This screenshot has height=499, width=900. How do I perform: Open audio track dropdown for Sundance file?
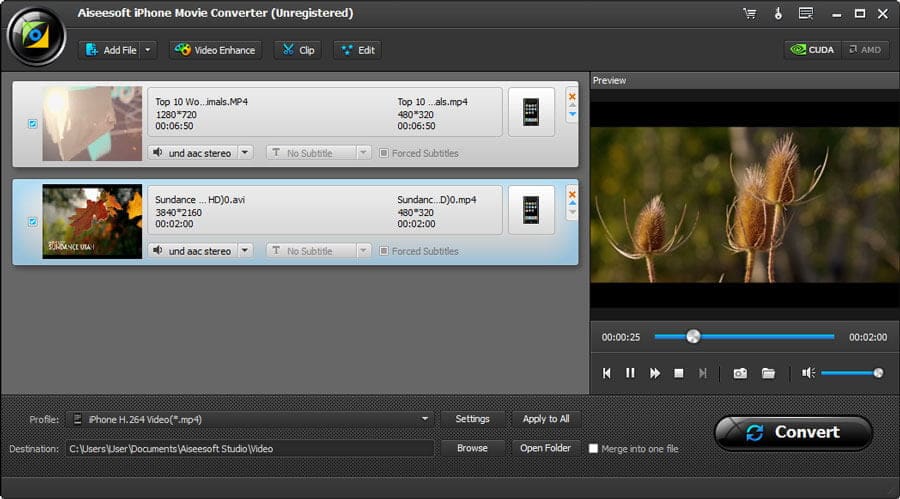click(x=245, y=251)
